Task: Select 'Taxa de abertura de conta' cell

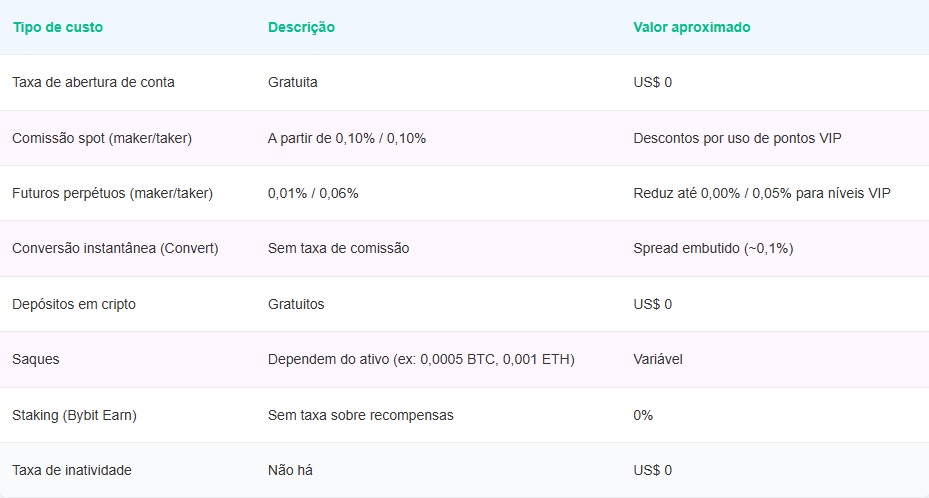Action: coord(93,82)
